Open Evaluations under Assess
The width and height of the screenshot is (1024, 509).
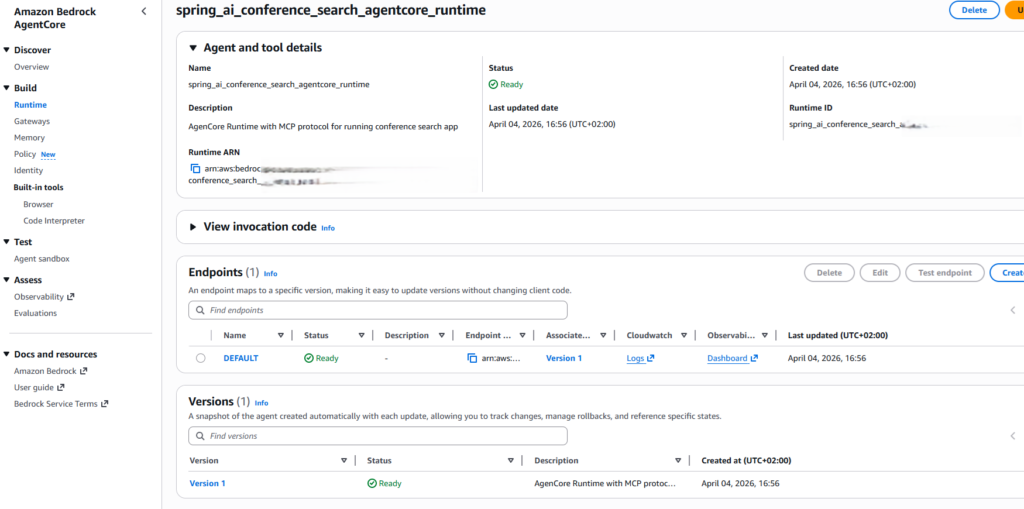pos(35,313)
